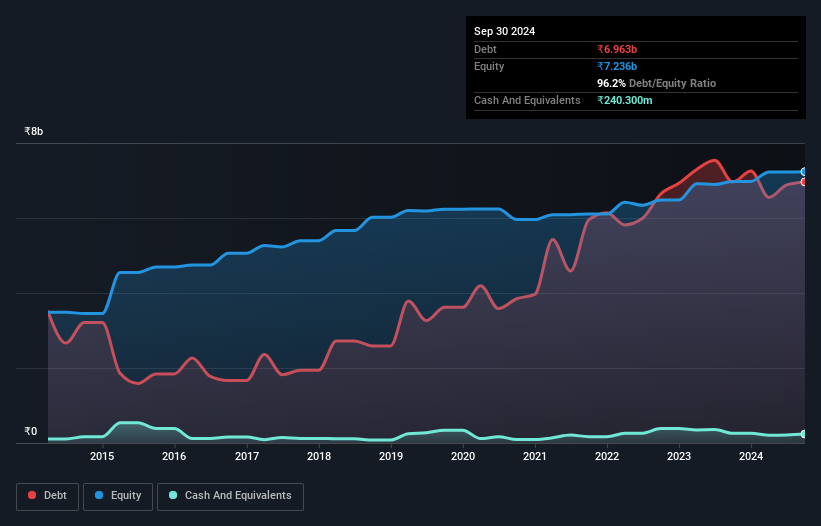This screenshot has width=821, height=526.
Task: Toggle the Equity series legend button
Action: pos(118,496)
